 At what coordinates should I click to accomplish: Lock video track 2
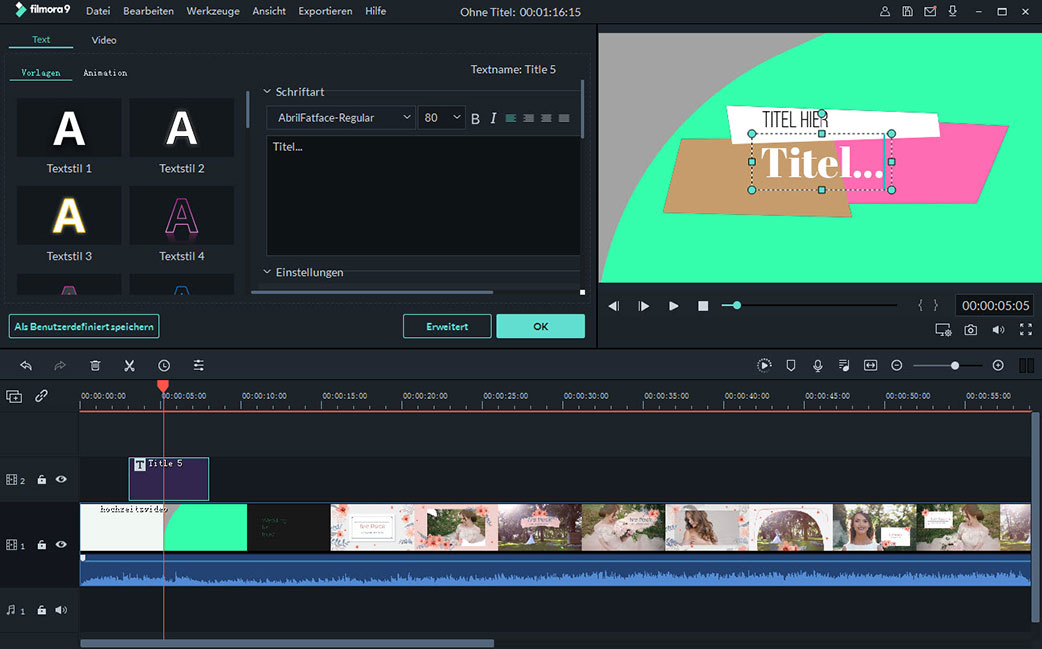point(42,479)
